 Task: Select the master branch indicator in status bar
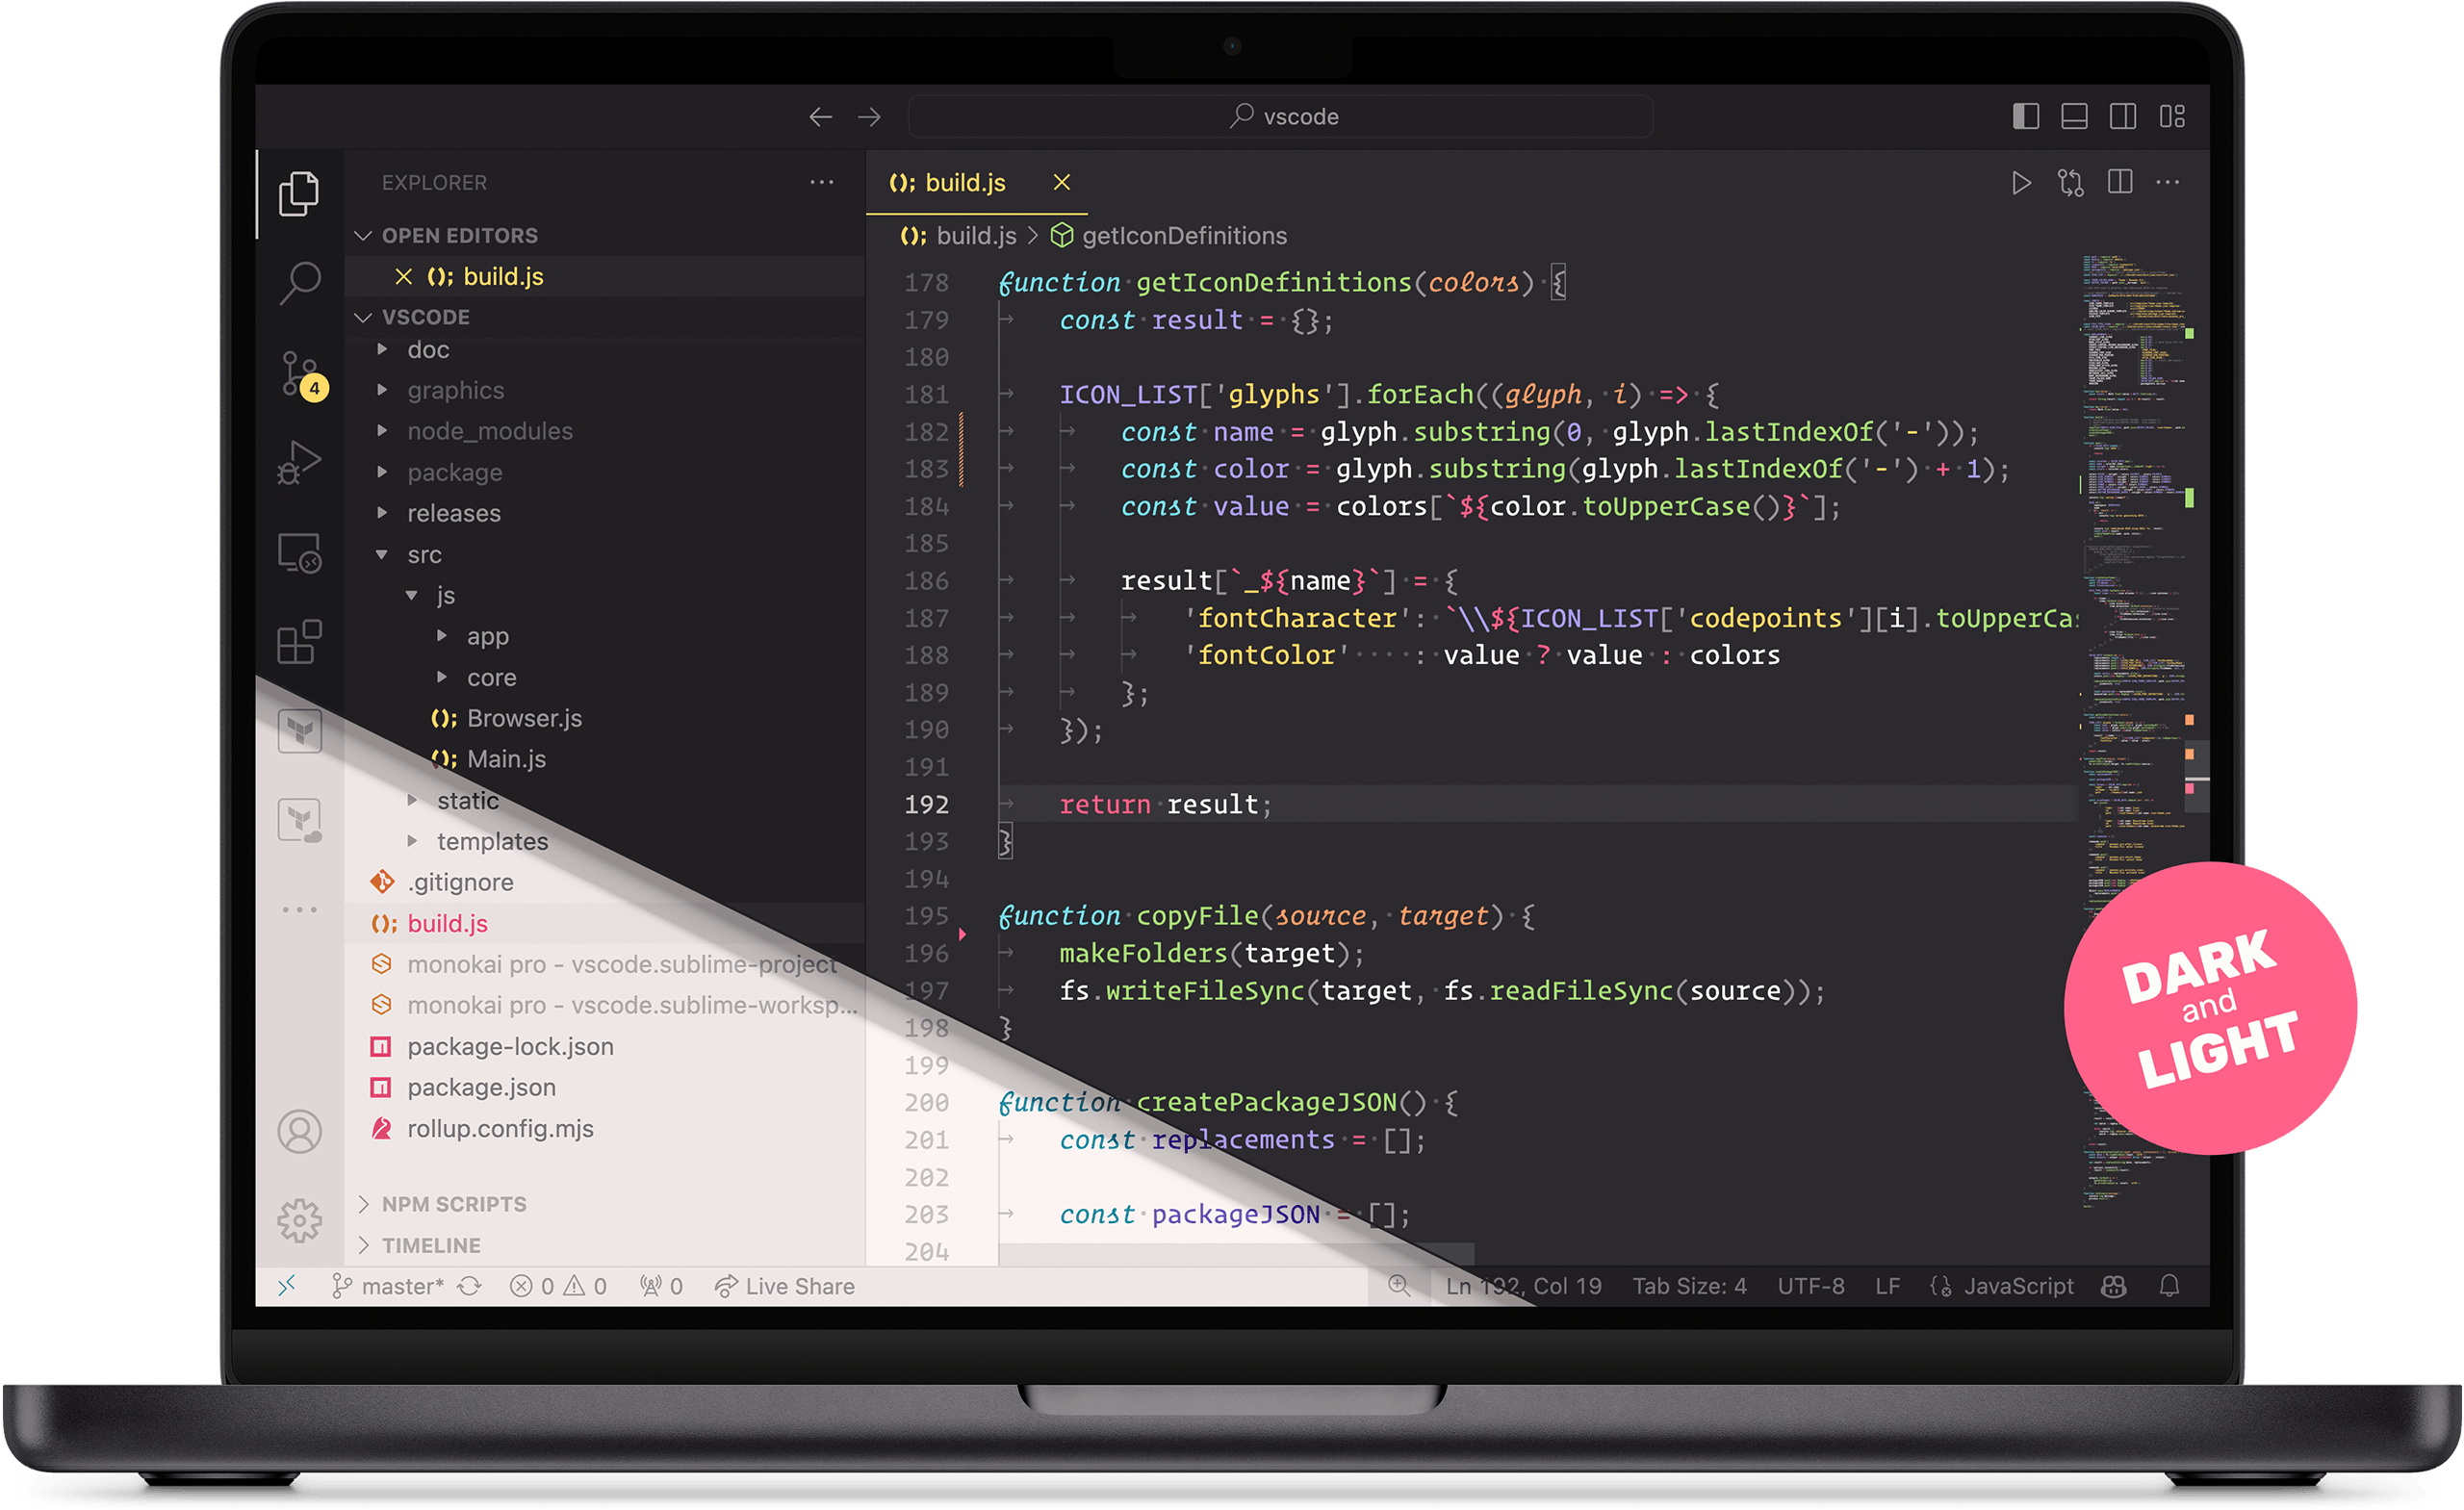(x=374, y=1287)
